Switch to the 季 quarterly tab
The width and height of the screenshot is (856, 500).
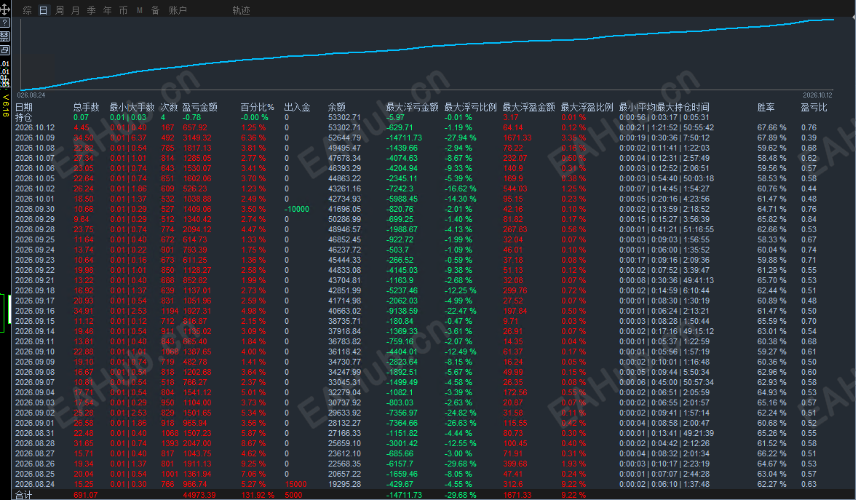coord(91,10)
